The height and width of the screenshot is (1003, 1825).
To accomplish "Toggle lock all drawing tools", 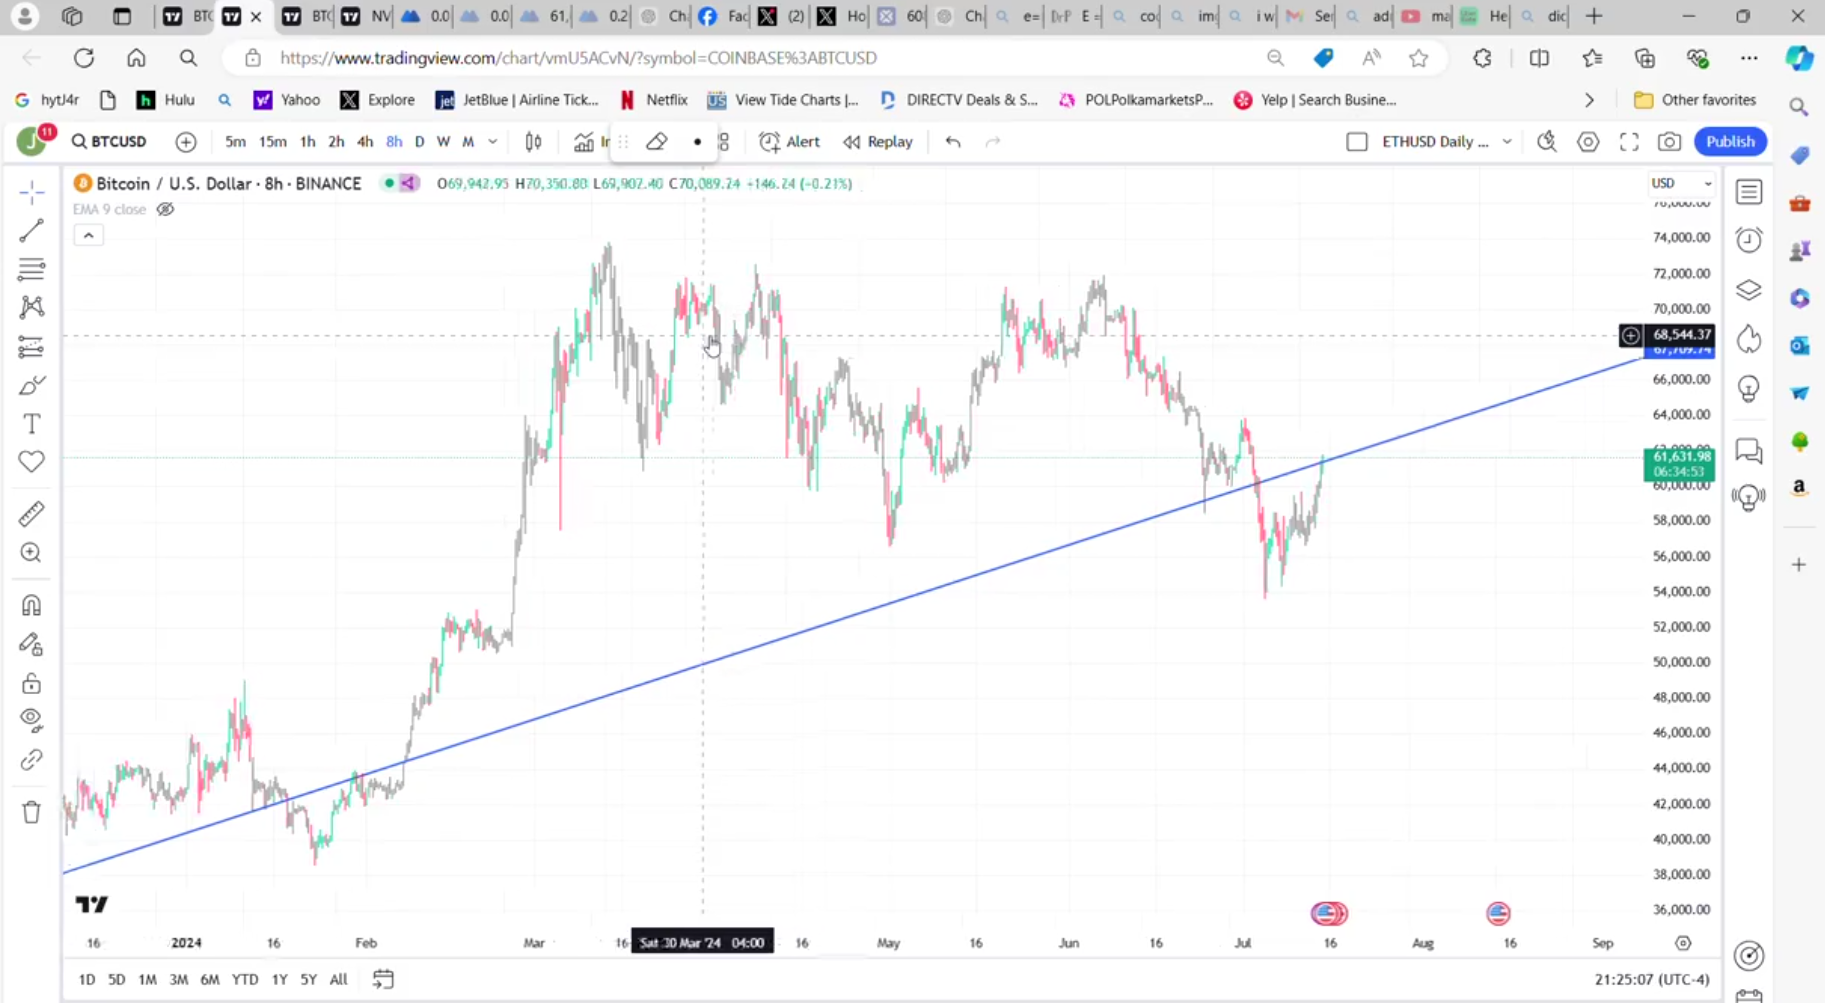I will click(x=31, y=684).
